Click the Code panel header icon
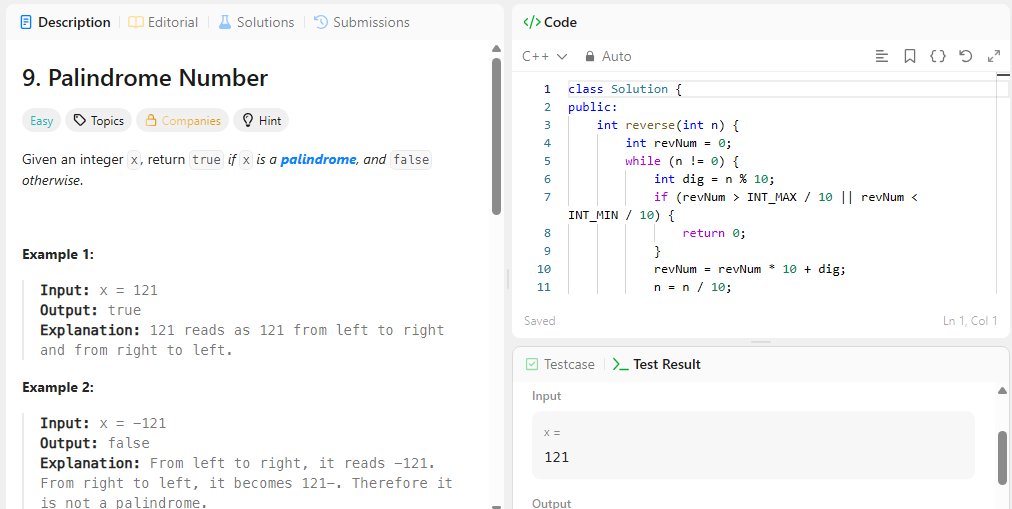This screenshot has width=1012, height=509. (x=532, y=22)
